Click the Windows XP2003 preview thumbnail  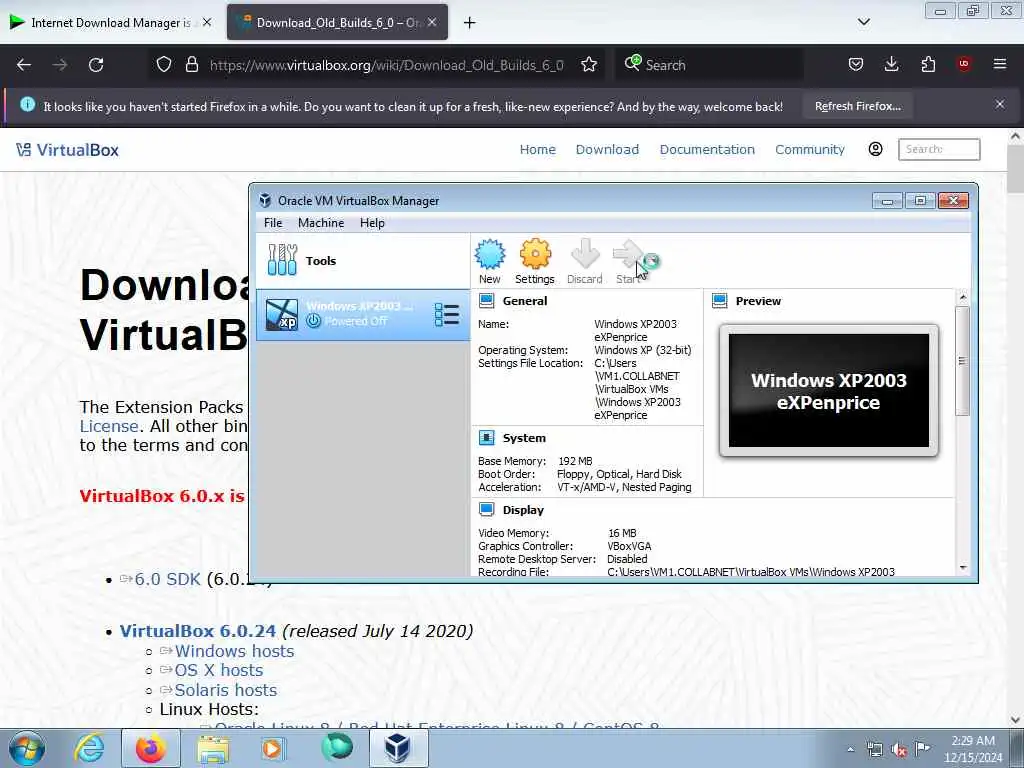[829, 391]
